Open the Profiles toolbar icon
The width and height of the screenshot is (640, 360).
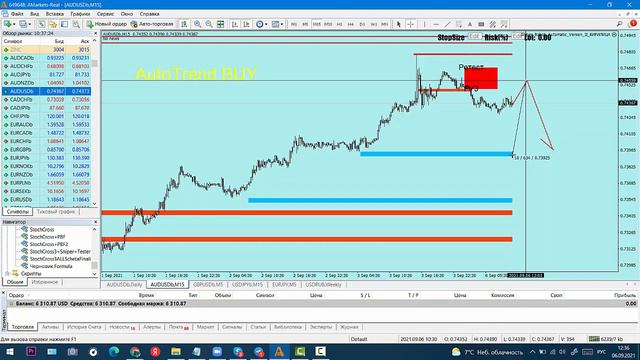tap(23, 24)
